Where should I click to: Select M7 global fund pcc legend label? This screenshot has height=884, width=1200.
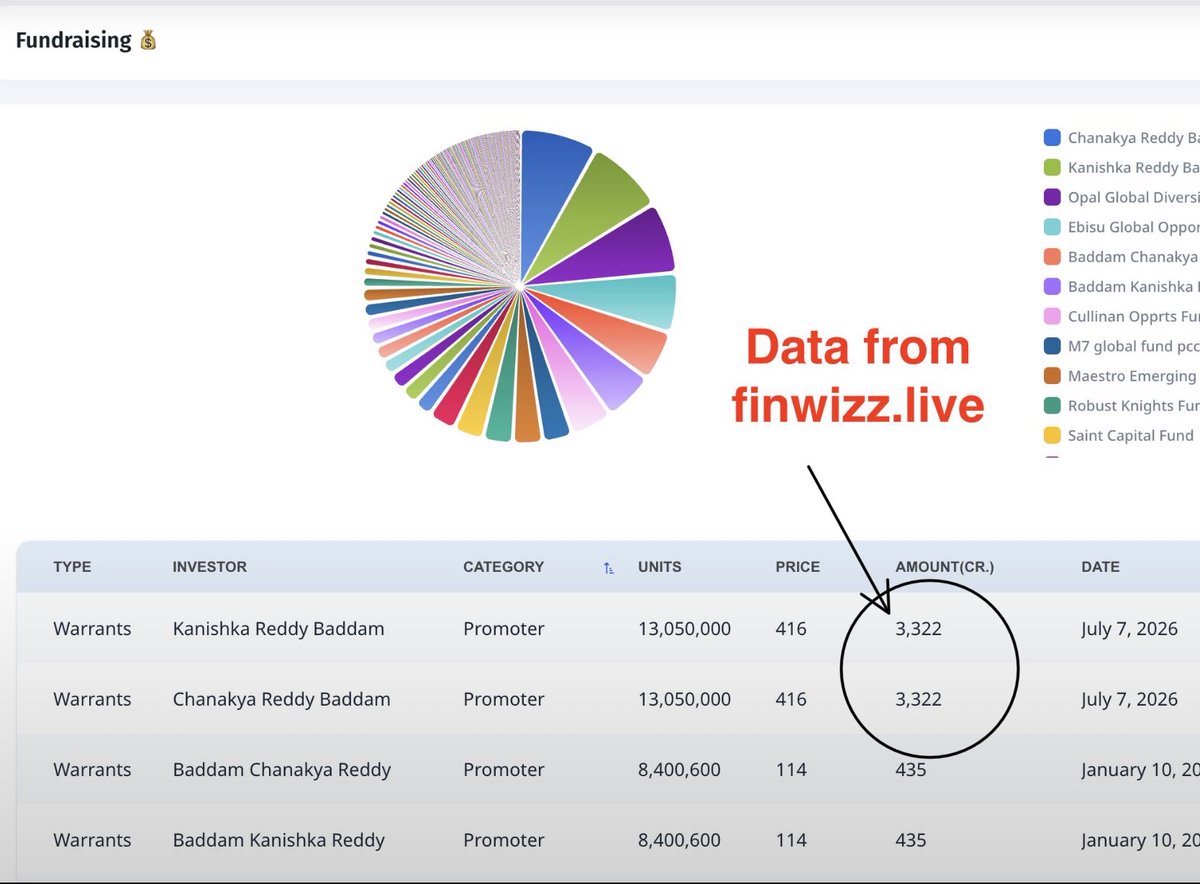(1133, 346)
